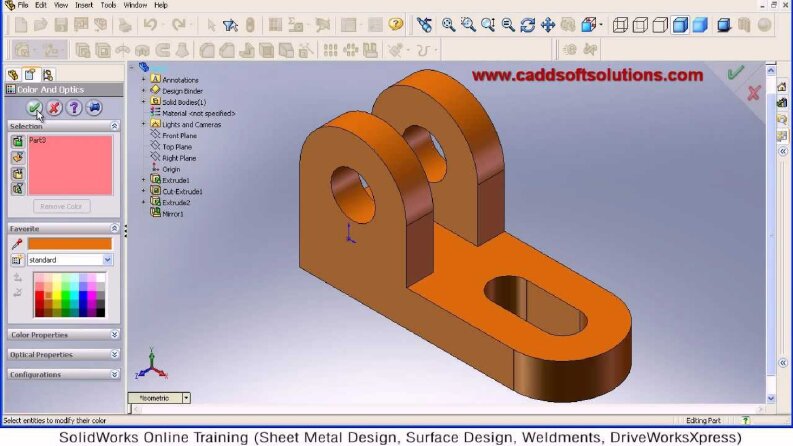Select Extrude2 in the feature tree
The width and height of the screenshot is (793, 446).
[176, 203]
